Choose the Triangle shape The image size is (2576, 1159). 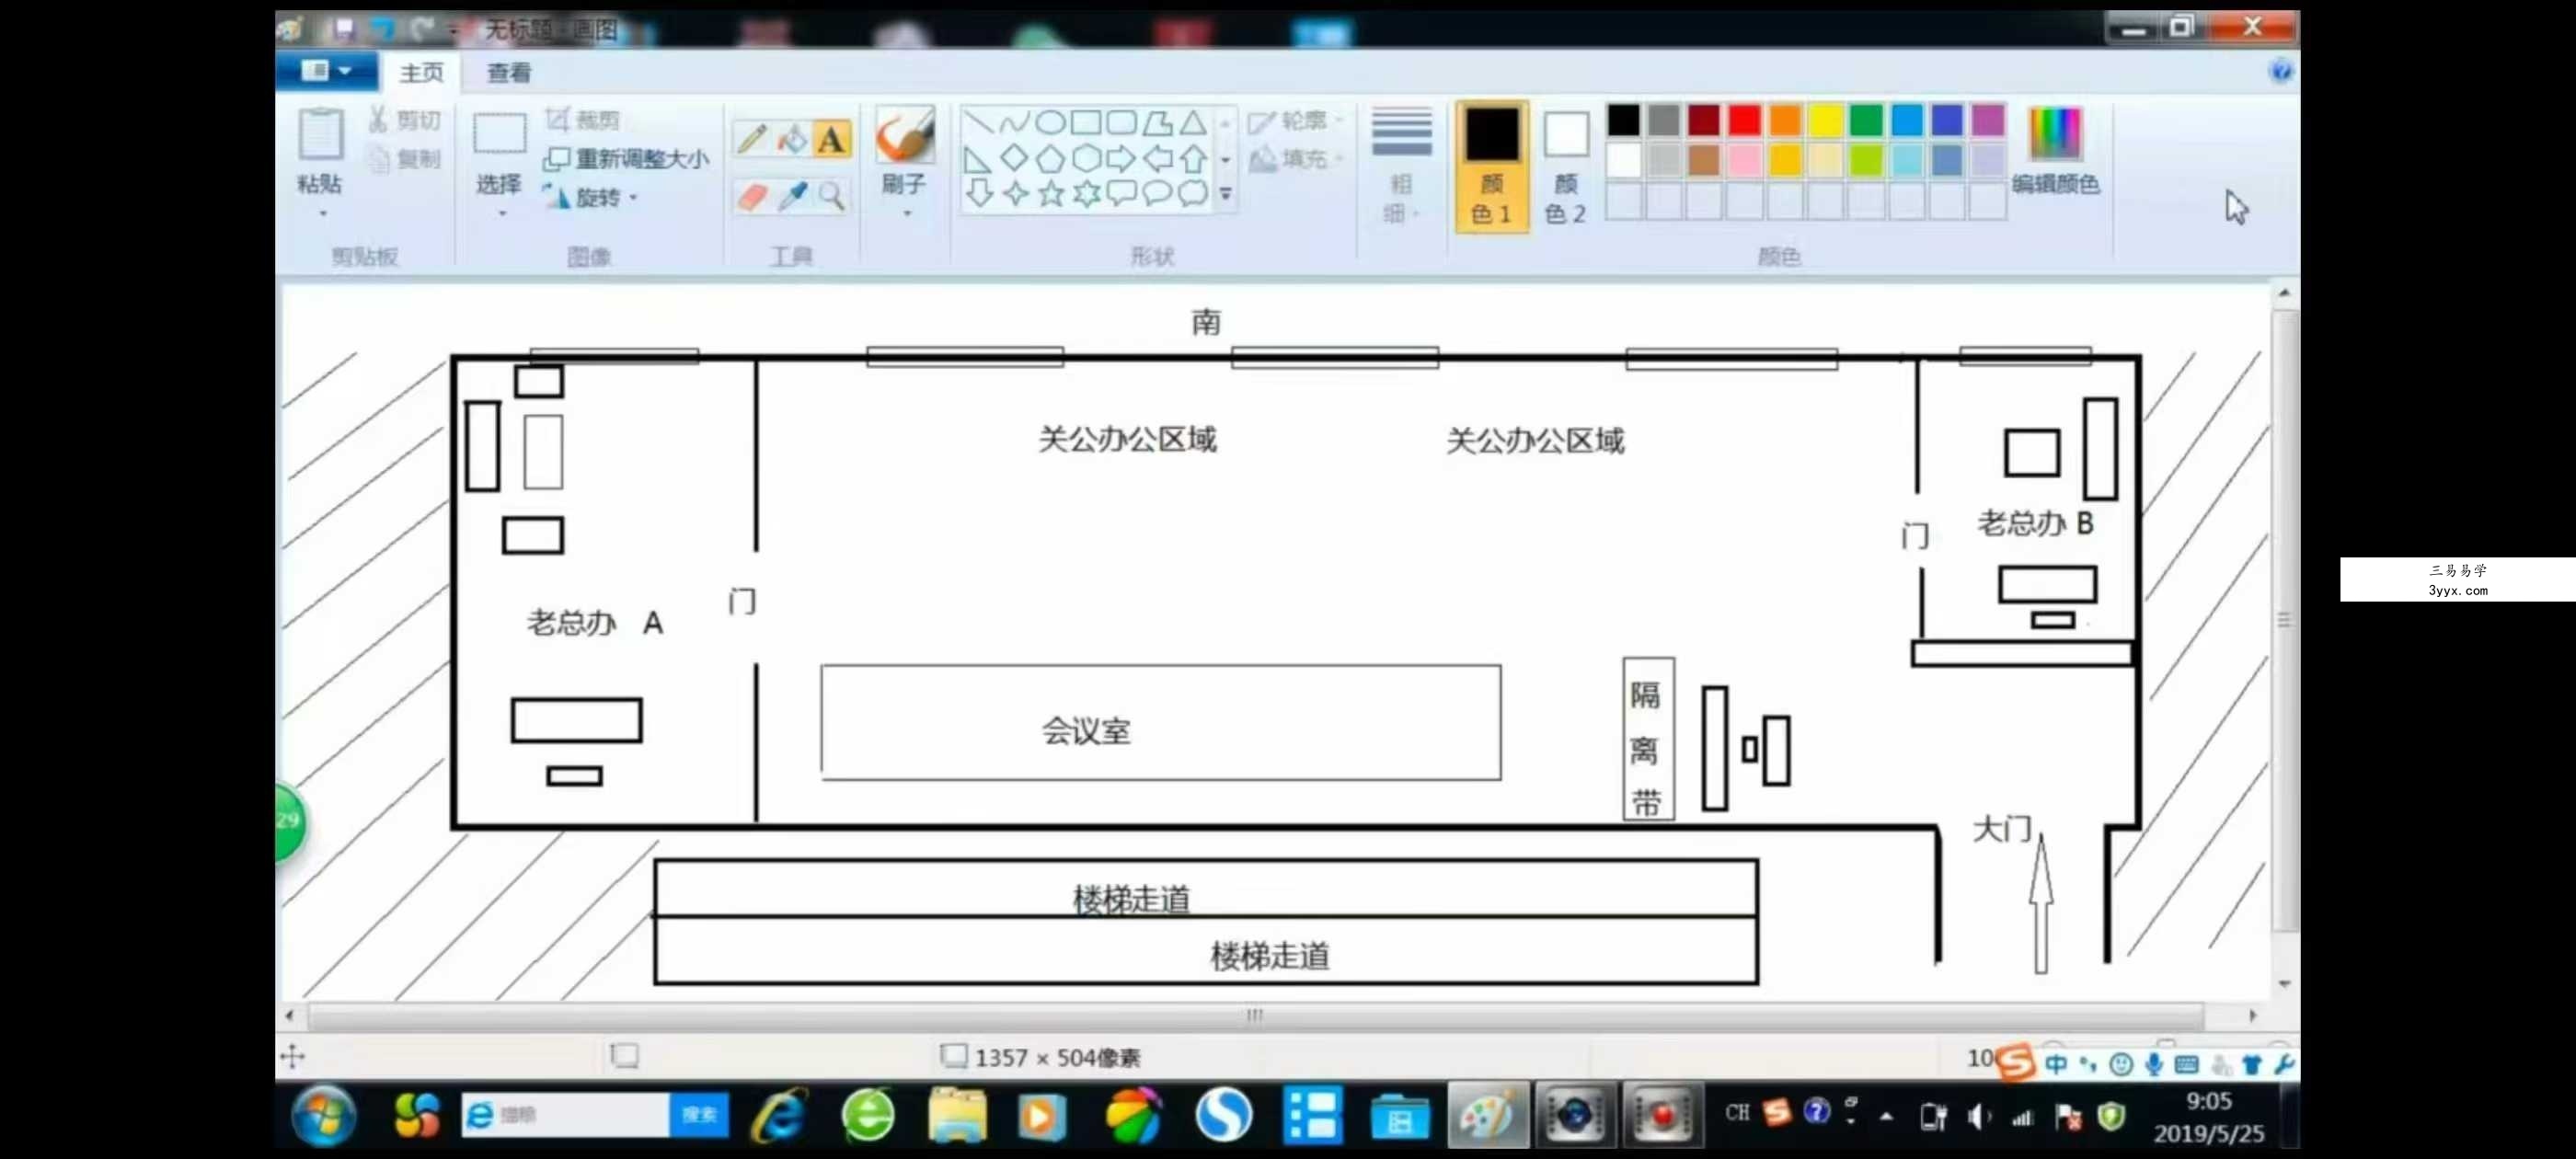coord(1192,122)
